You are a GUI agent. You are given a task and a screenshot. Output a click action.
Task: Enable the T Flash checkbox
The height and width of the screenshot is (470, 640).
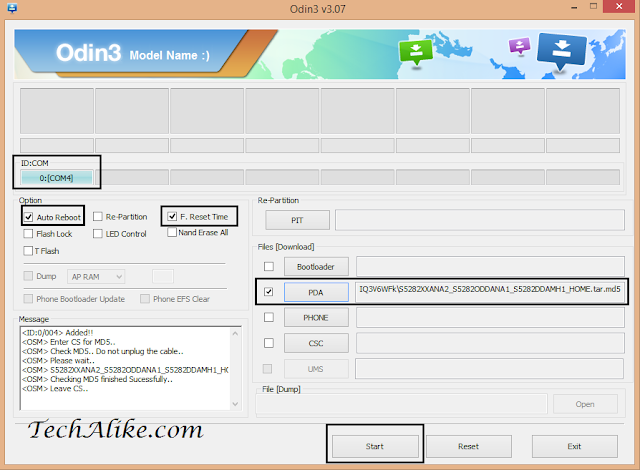pyautogui.click(x=28, y=251)
